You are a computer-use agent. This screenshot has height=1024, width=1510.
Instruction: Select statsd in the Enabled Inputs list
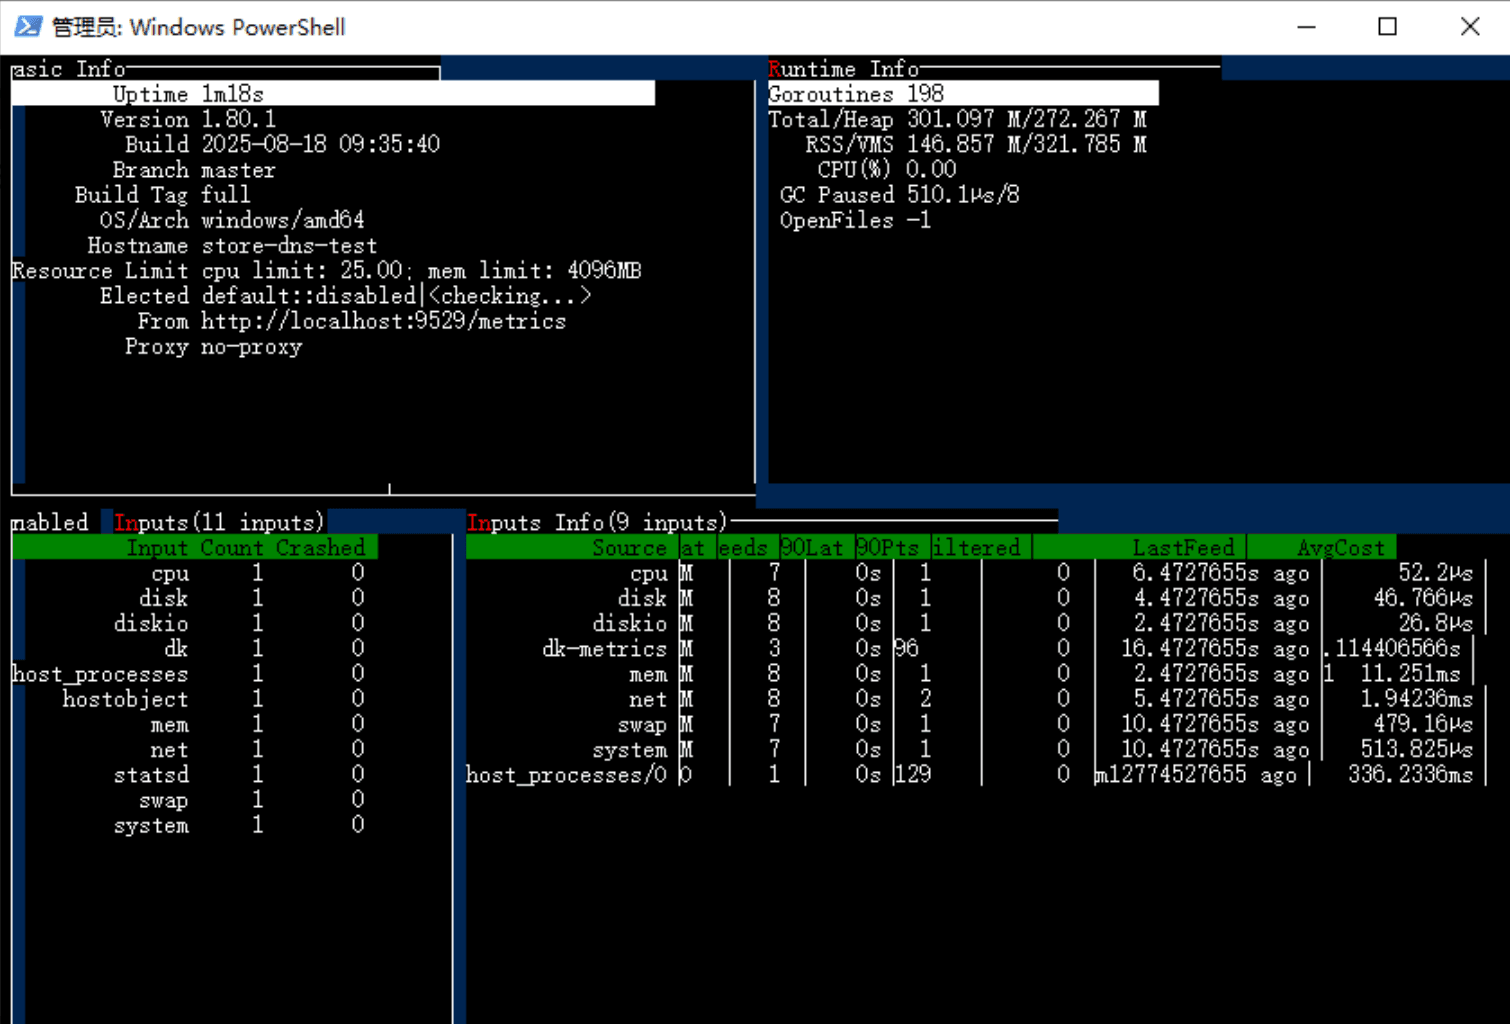(151, 775)
